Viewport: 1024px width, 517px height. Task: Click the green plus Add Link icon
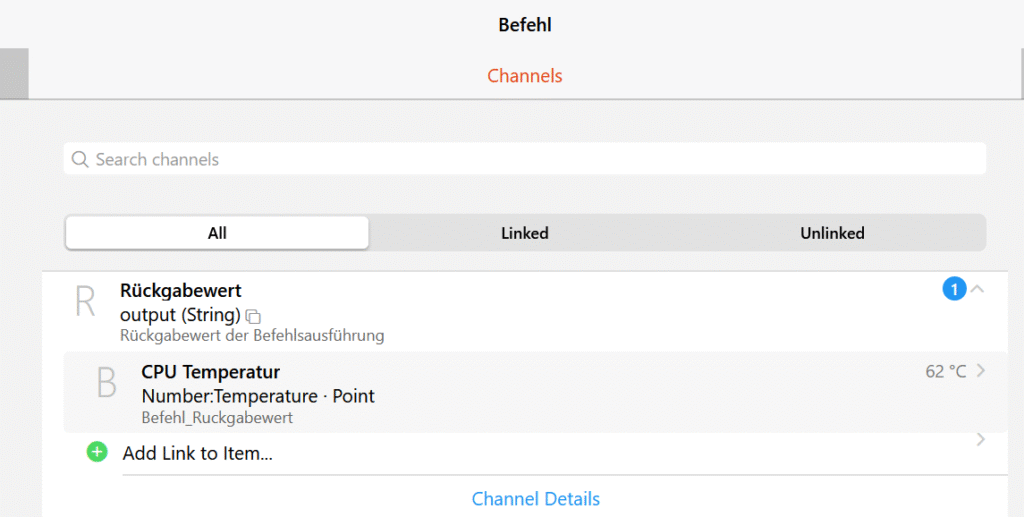pyautogui.click(x=97, y=451)
